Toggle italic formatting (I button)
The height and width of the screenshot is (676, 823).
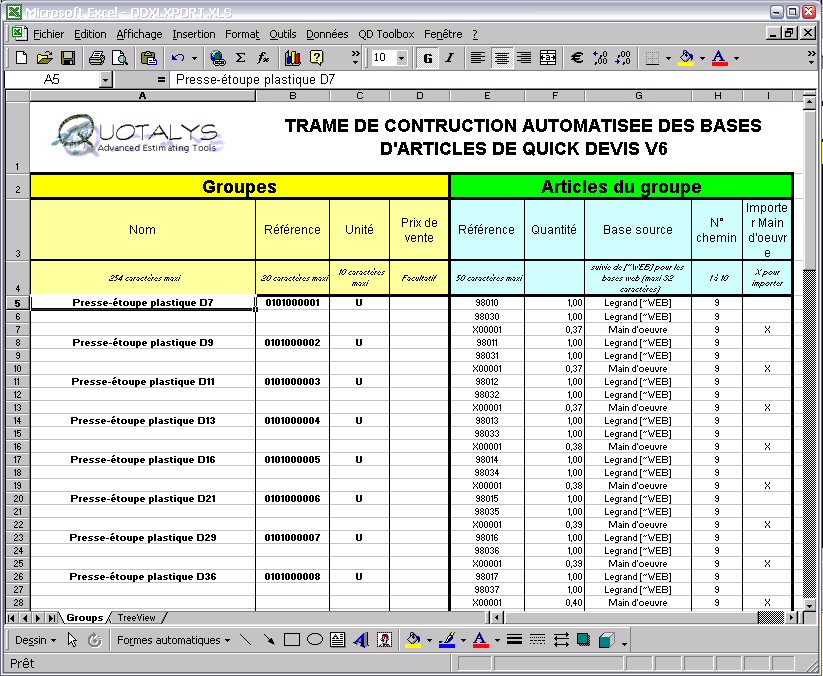(449, 58)
